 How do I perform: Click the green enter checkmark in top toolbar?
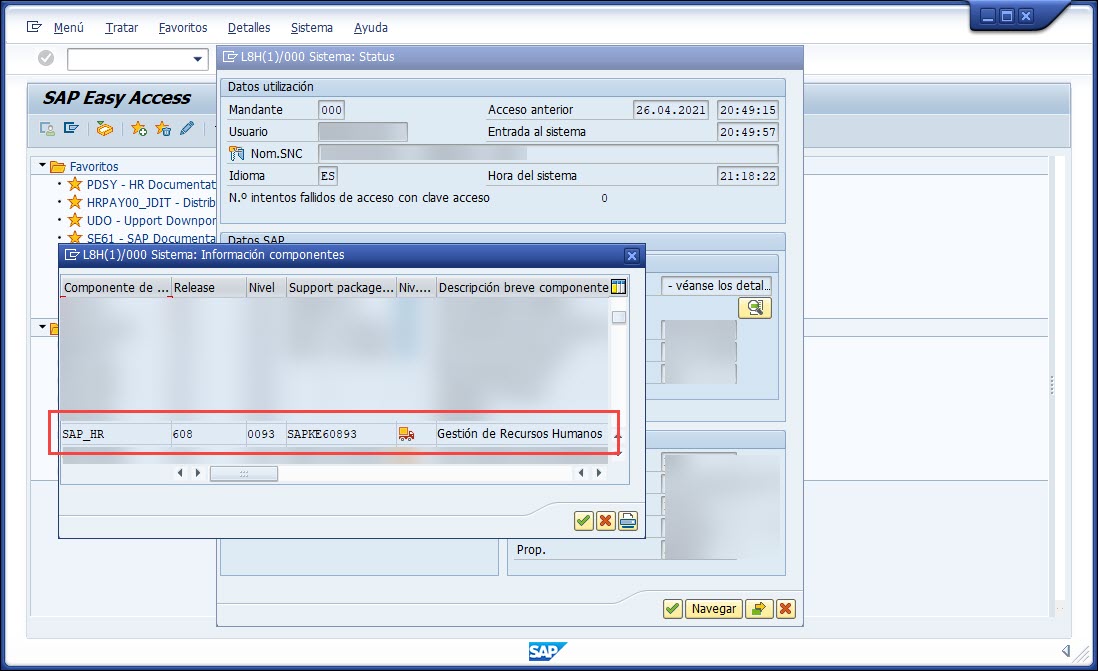pyautogui.click(x=46, y=59)
